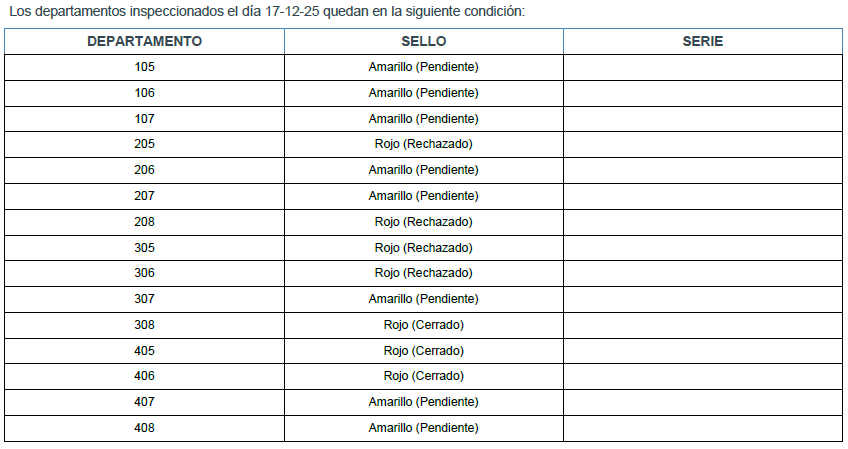
Task: Select department 106 cell
Action: coord(144,93)
